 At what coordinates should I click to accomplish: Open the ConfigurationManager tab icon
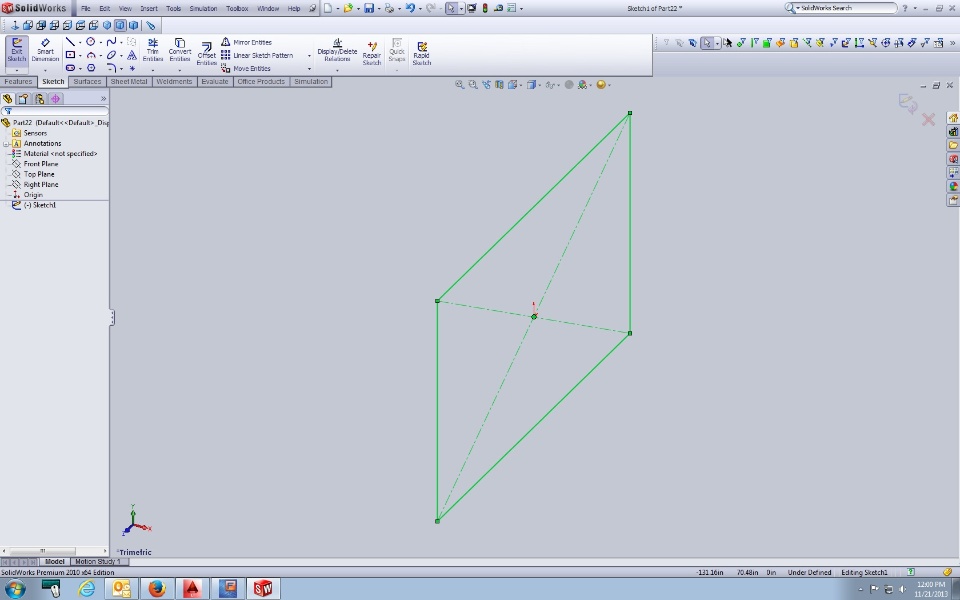[40, 99]
